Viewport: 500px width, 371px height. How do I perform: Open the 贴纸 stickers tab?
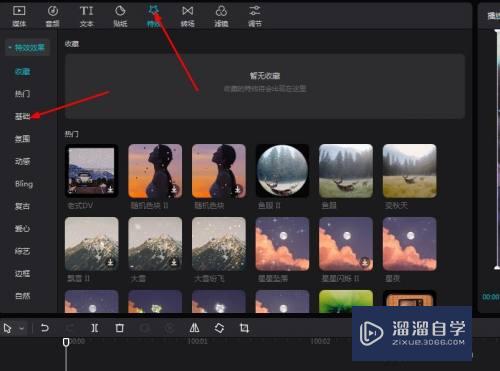click(x=120, y=16)
